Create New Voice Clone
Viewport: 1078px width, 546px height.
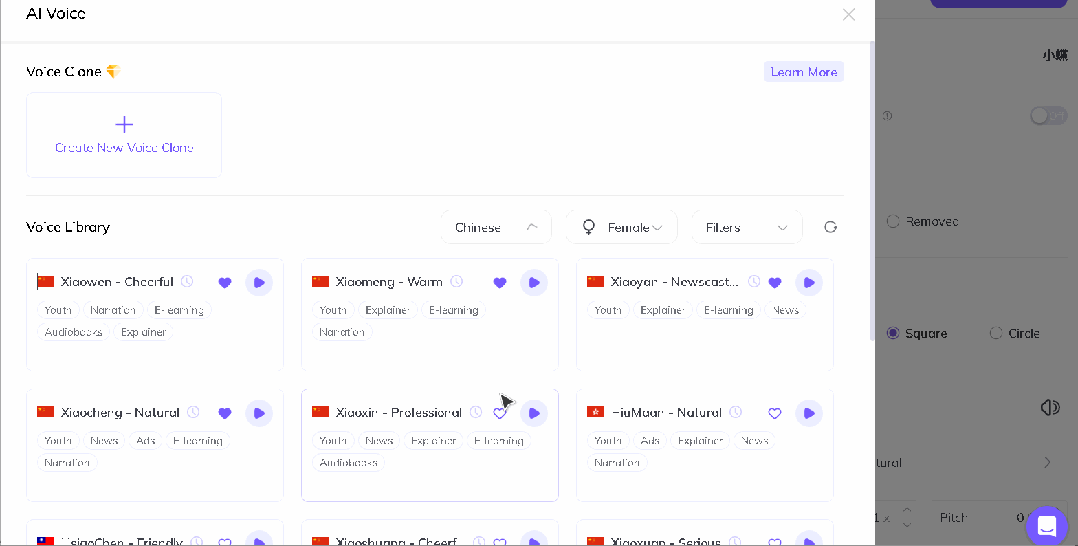click(x=124, y=135)
